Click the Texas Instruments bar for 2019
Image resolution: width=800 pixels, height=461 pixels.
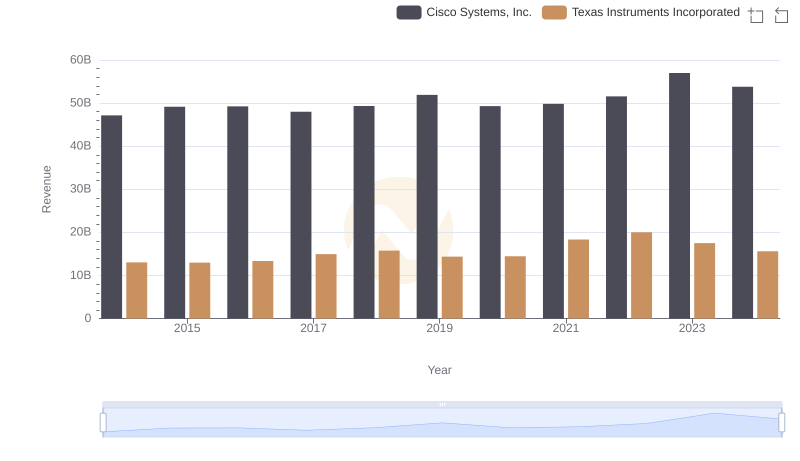pos(453,288)
